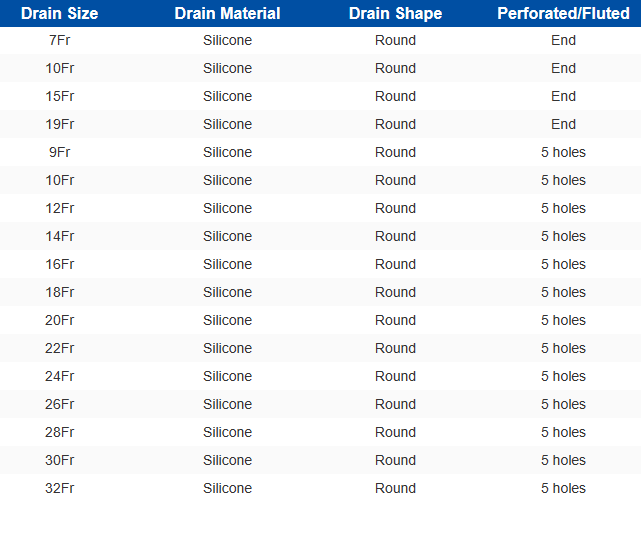This screenshot has height=541, width=641.
Task: Click the Drain Material column header
Action: [227, 14]
